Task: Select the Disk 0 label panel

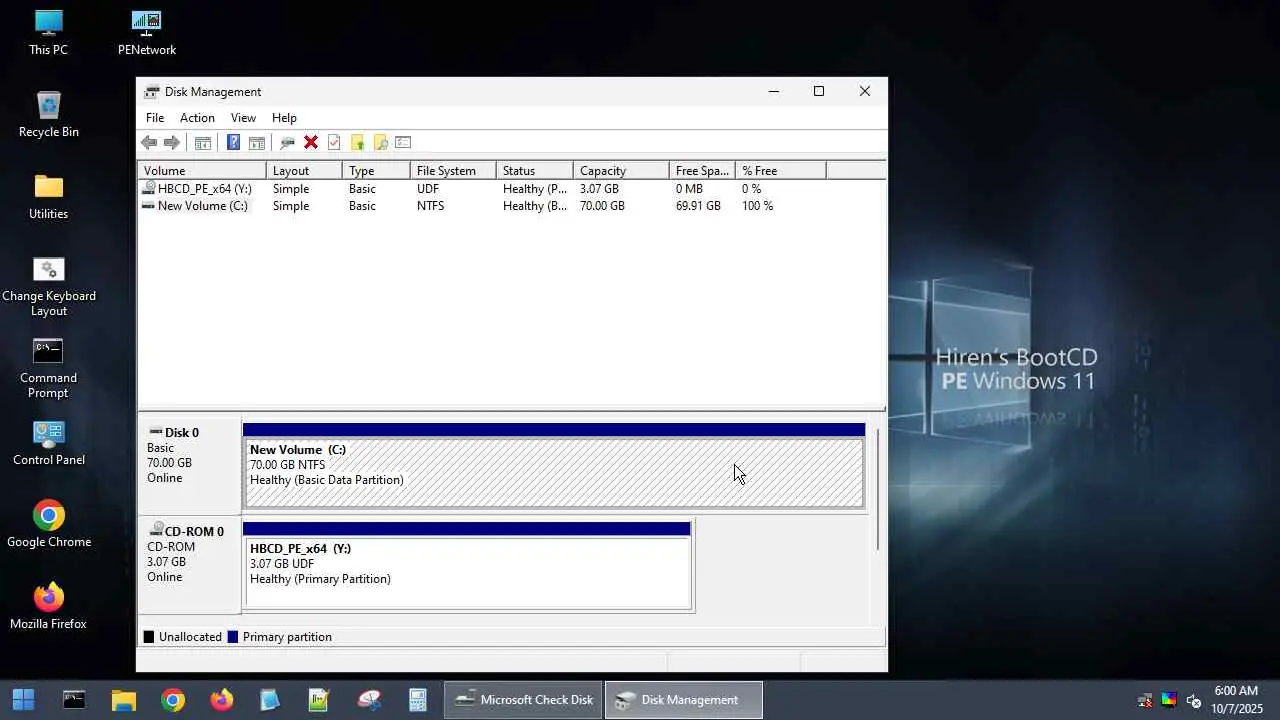Action: pos(189,465)
